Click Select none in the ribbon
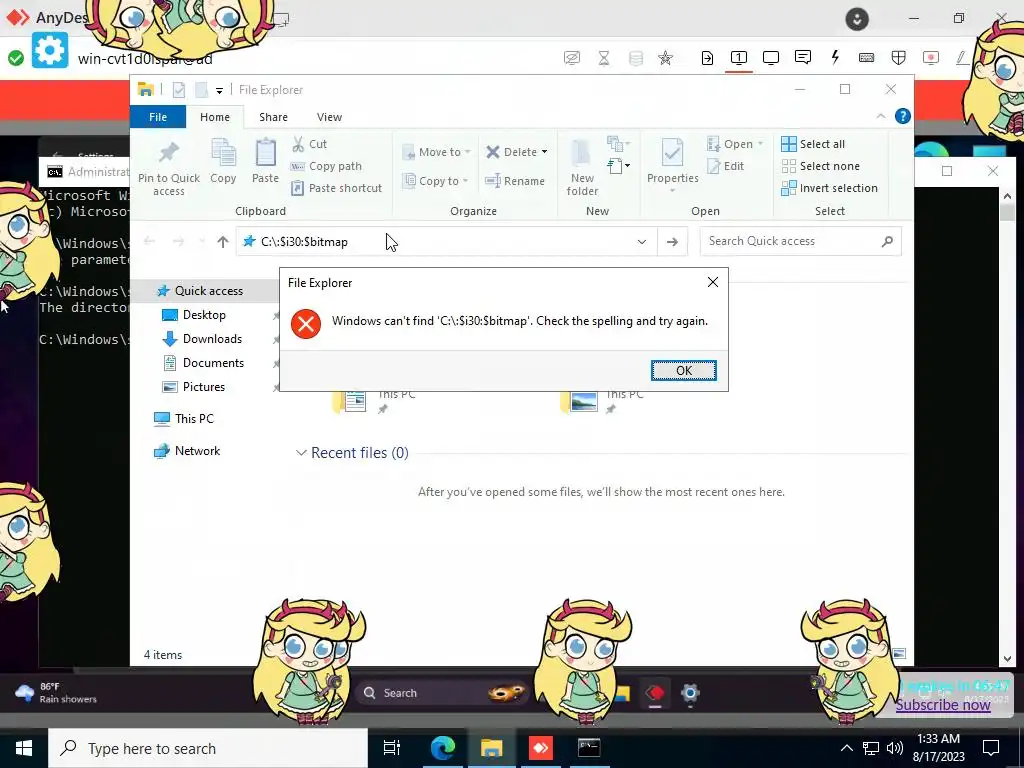This screenshot has width=1024, height=768. [820, 166]
